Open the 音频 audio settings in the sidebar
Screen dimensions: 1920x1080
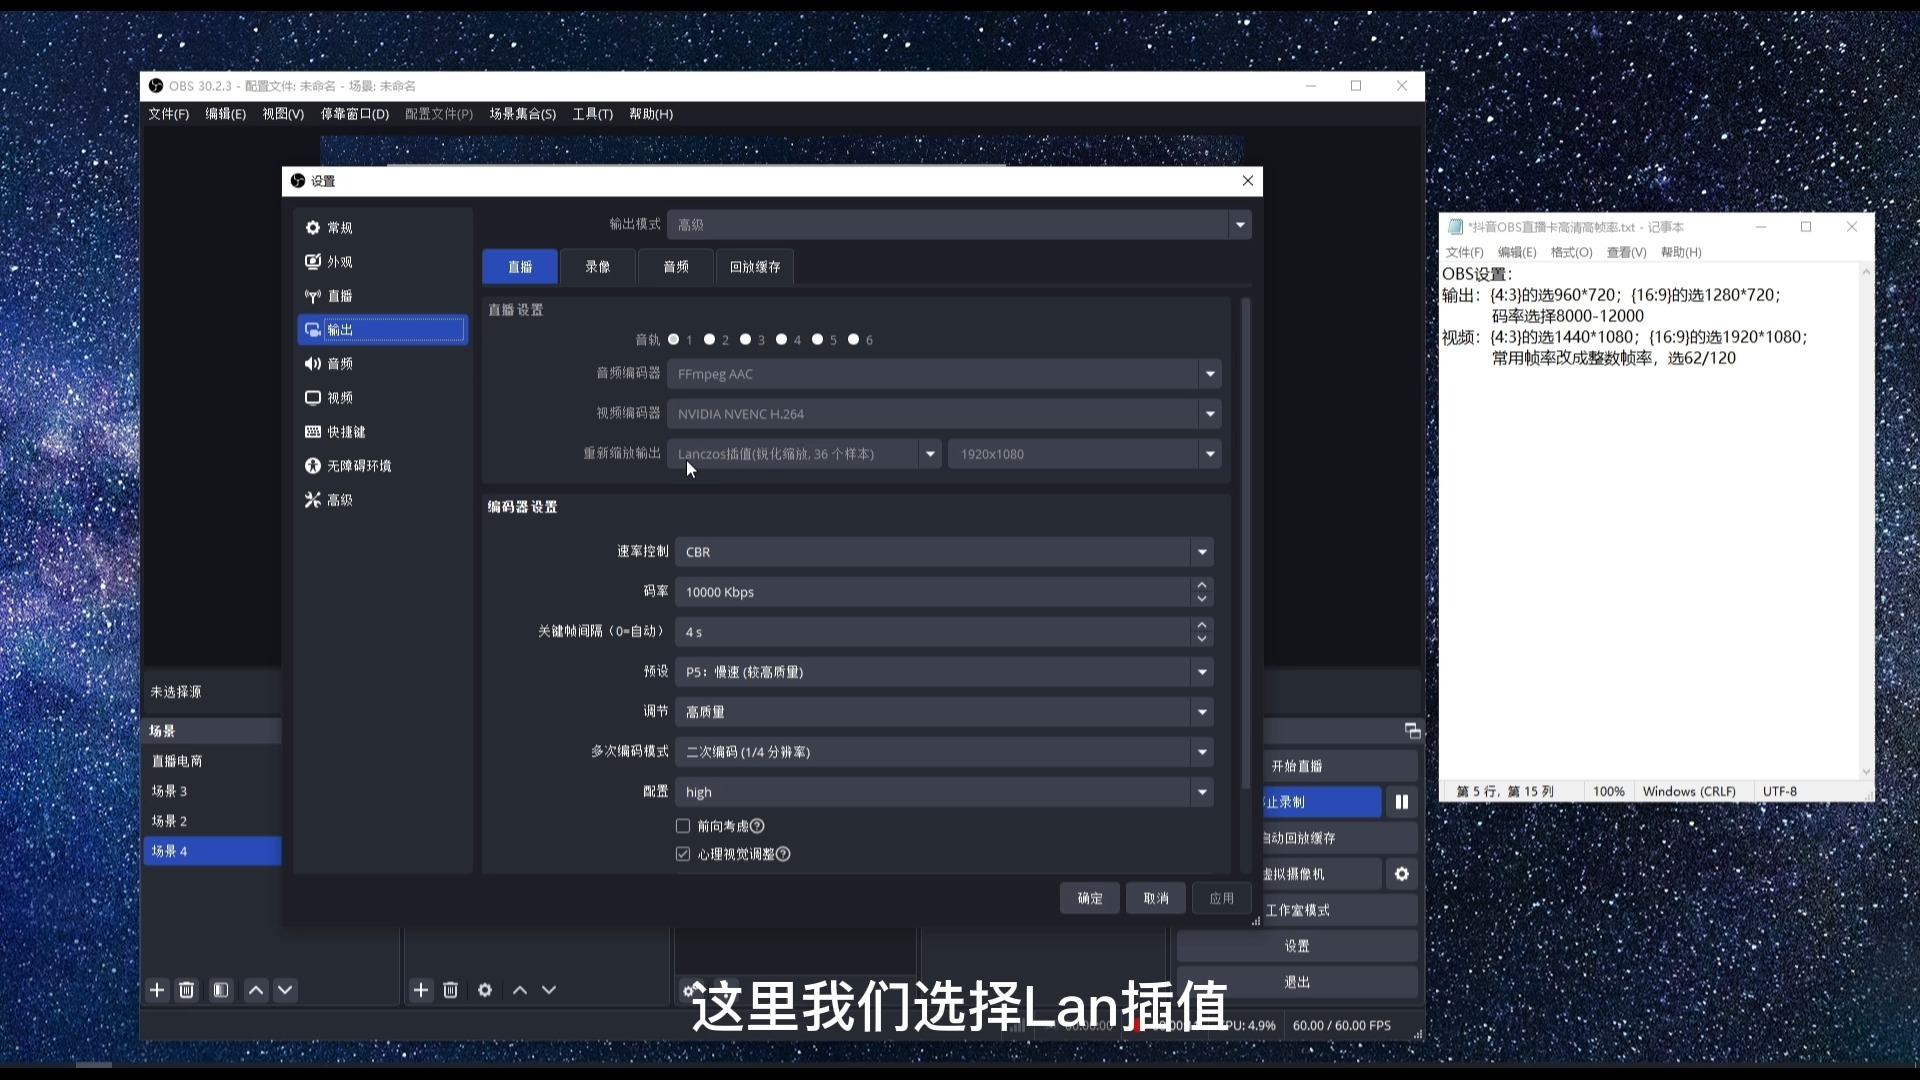382,364
